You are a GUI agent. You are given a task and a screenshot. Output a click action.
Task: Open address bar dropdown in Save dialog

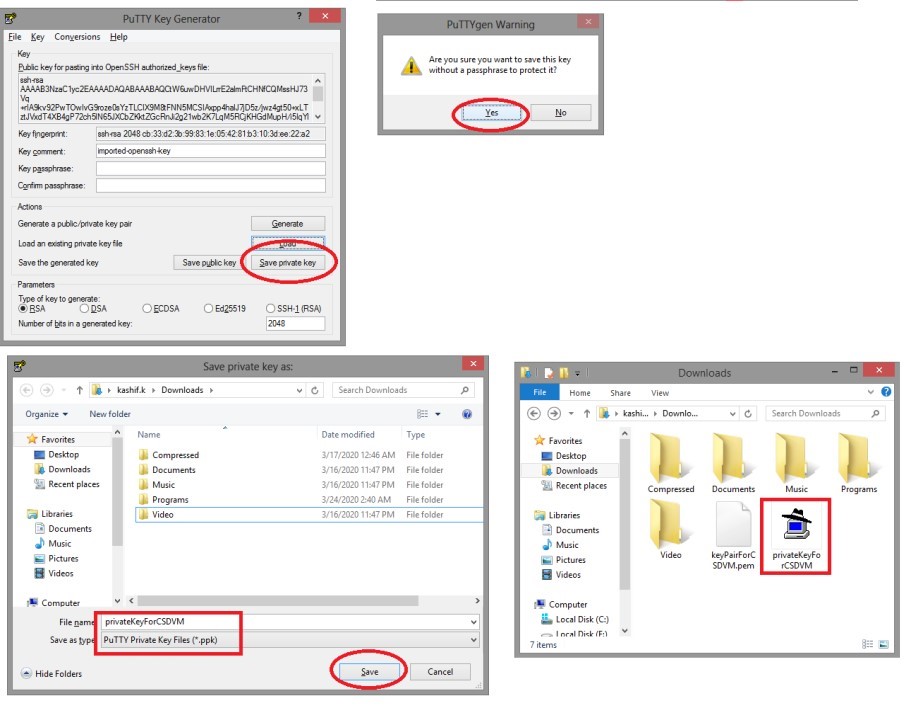point(299,390)
